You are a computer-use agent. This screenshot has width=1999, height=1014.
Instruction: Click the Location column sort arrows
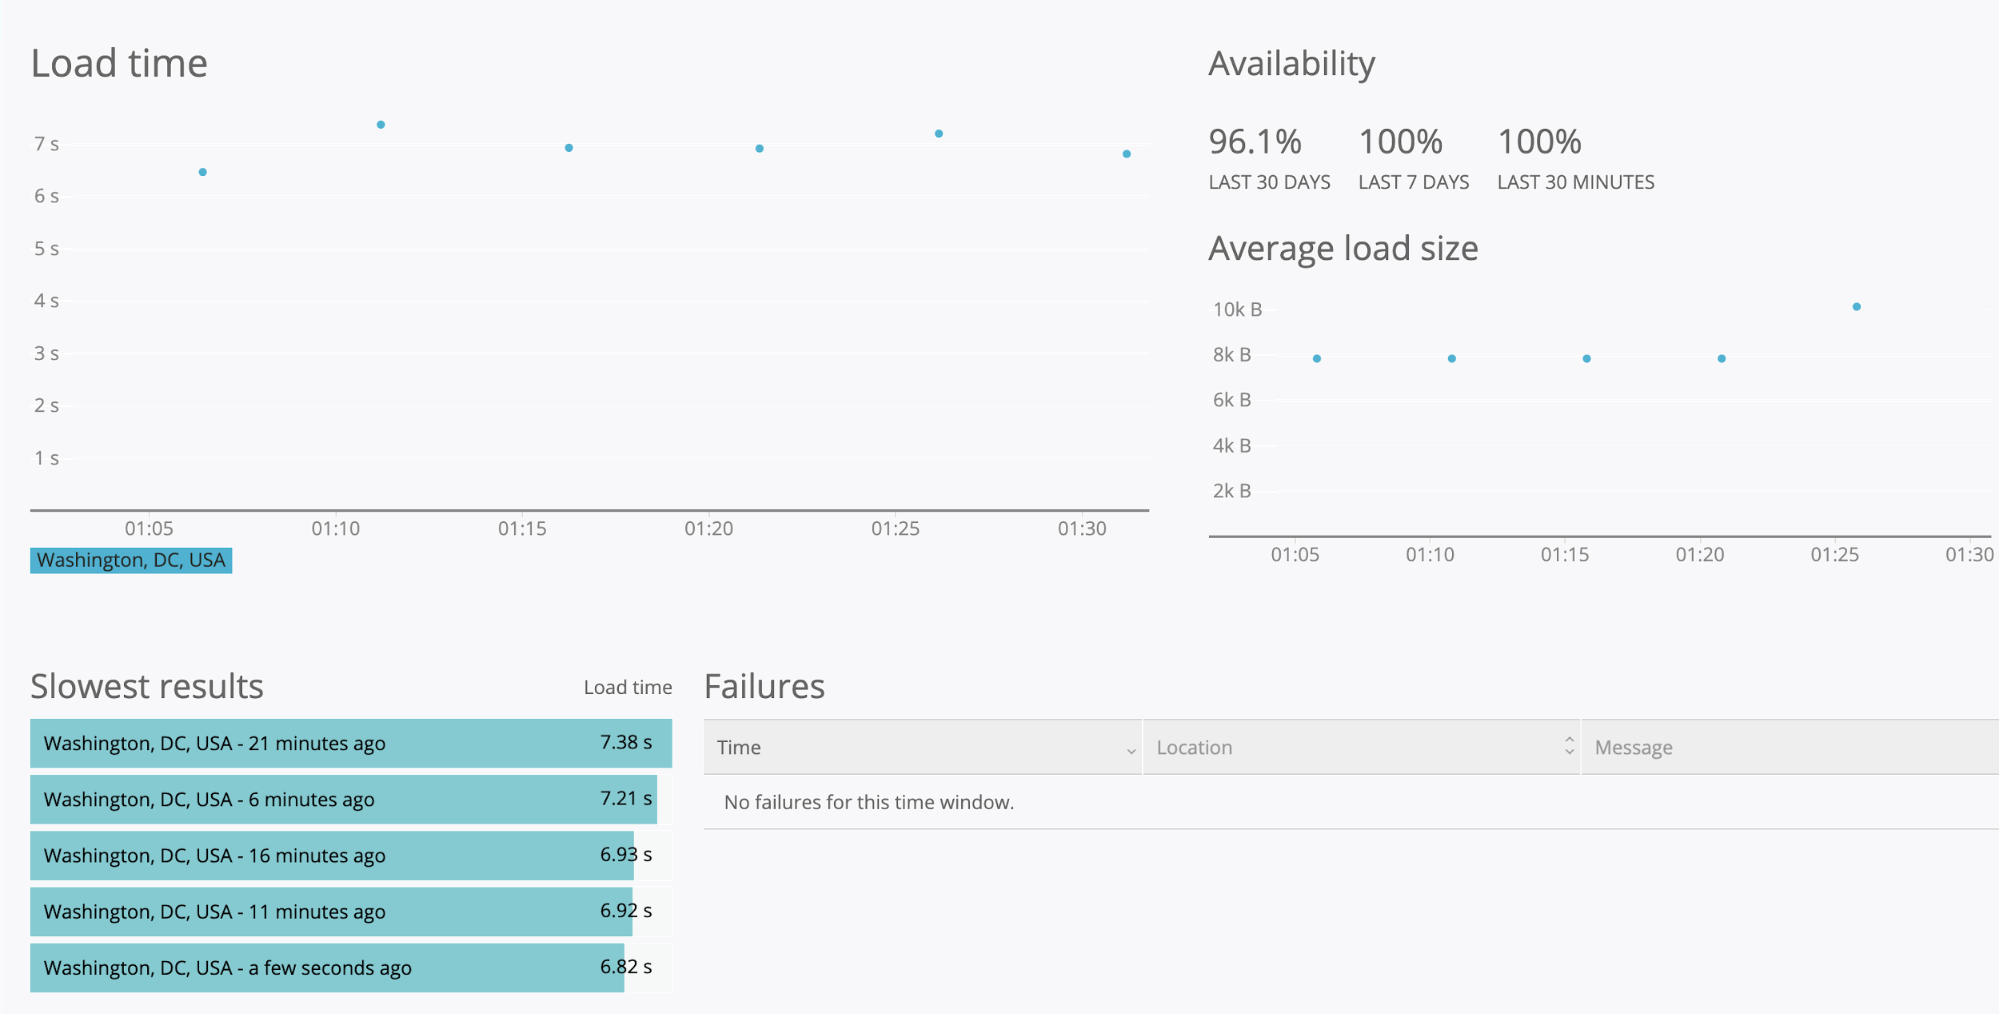[1569, 746]
